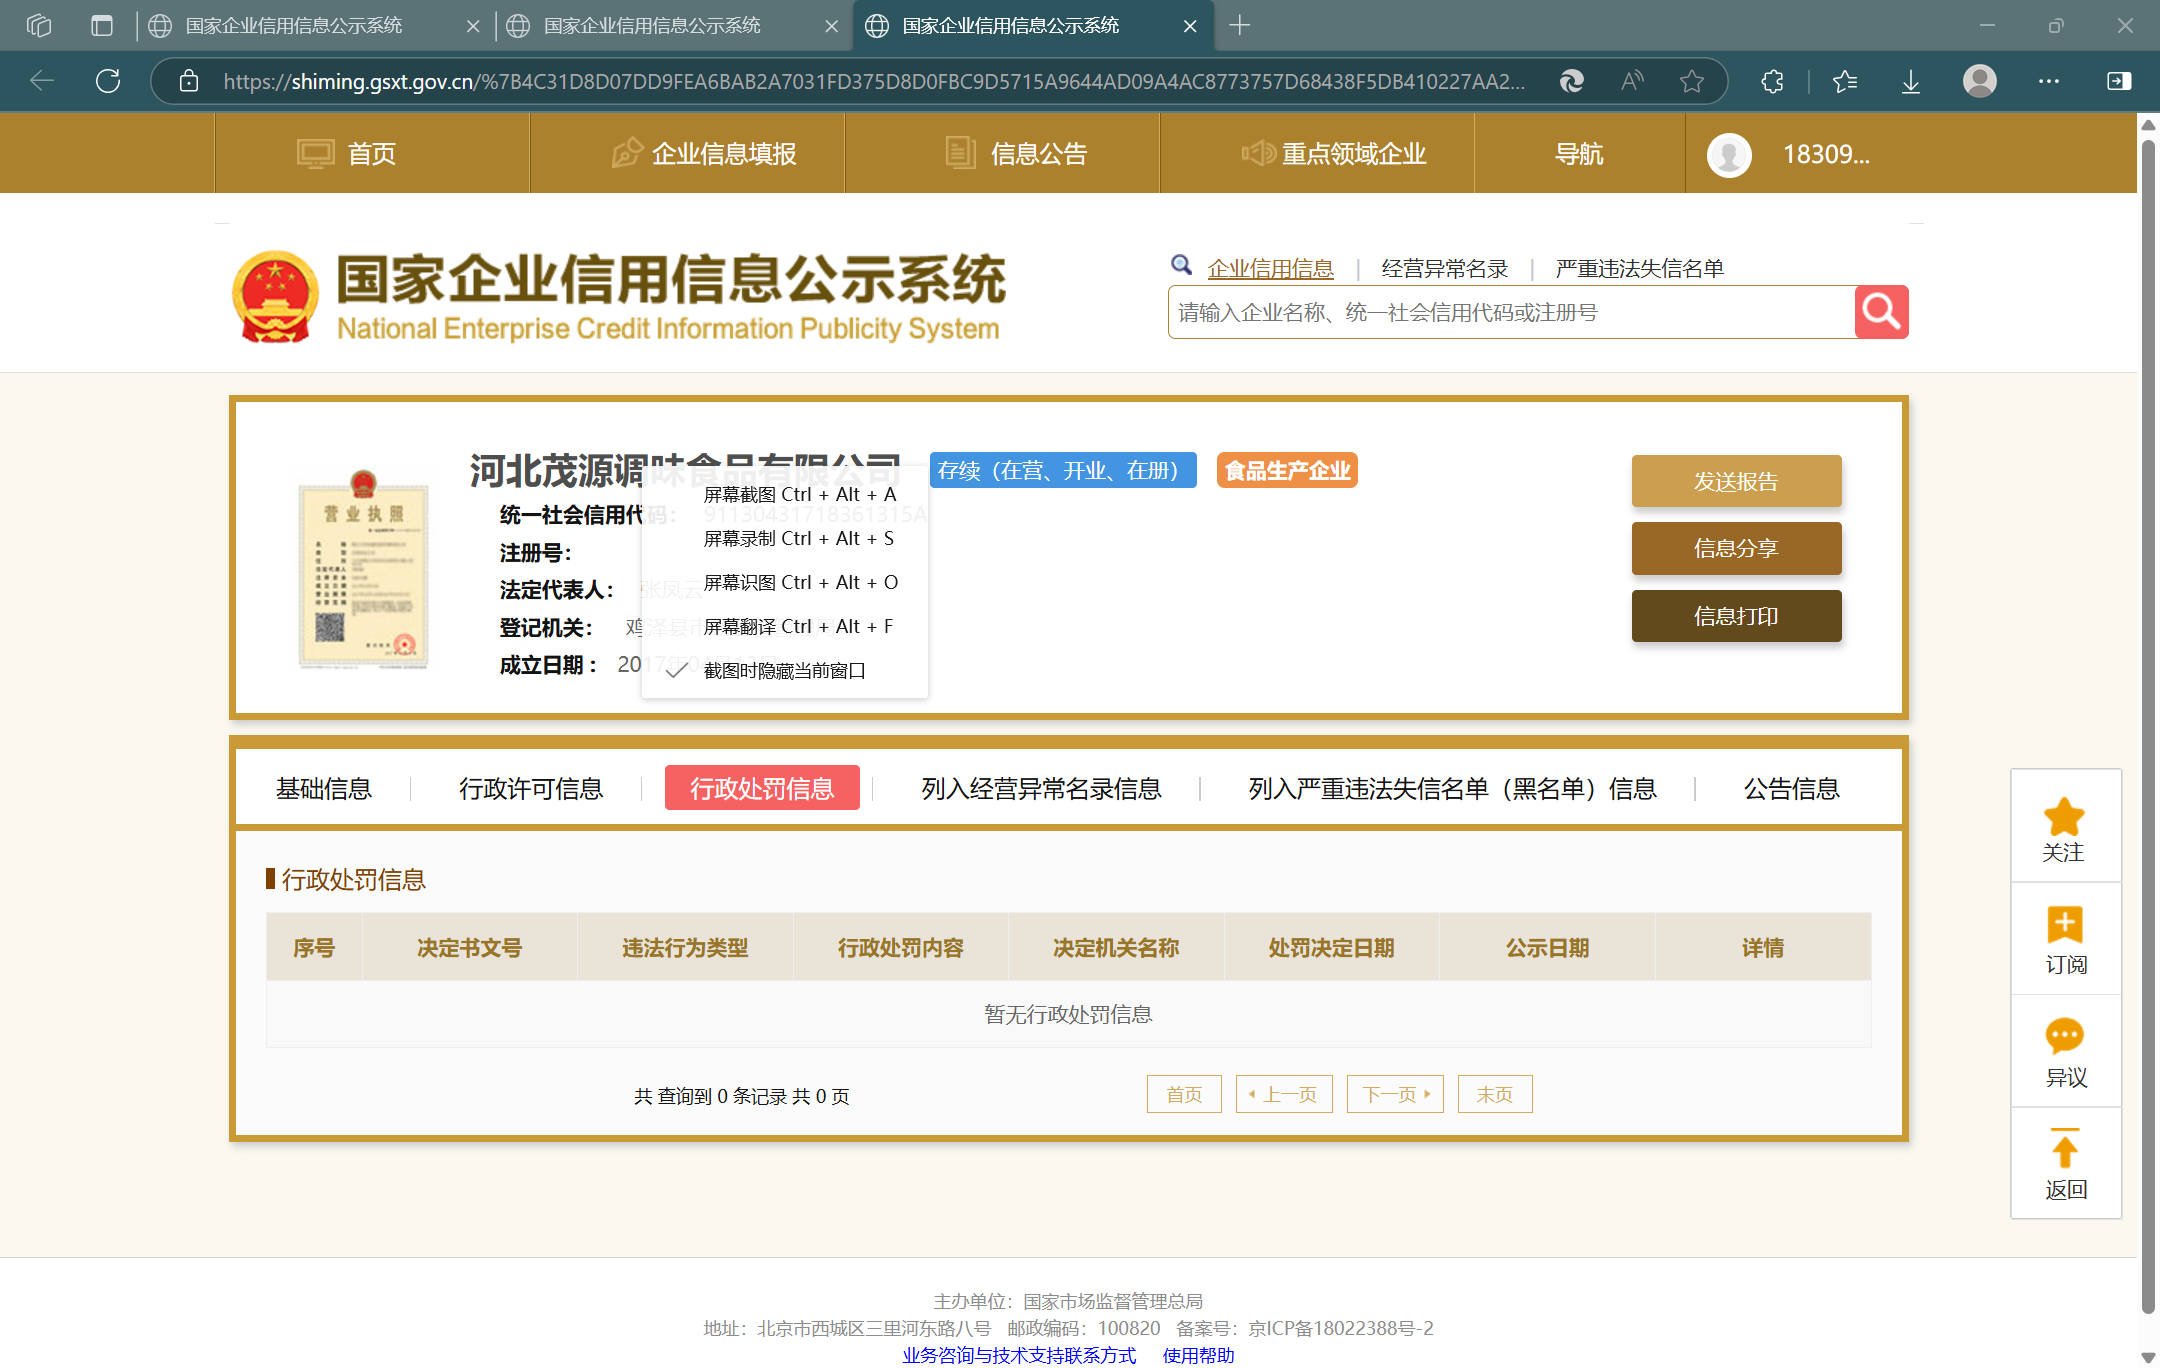The width and height of the screenshot is (2160, 1368).
Task: Switch to 列入严重违法失信名单（黑名单）信息 tab
Action: (1452, 788)
